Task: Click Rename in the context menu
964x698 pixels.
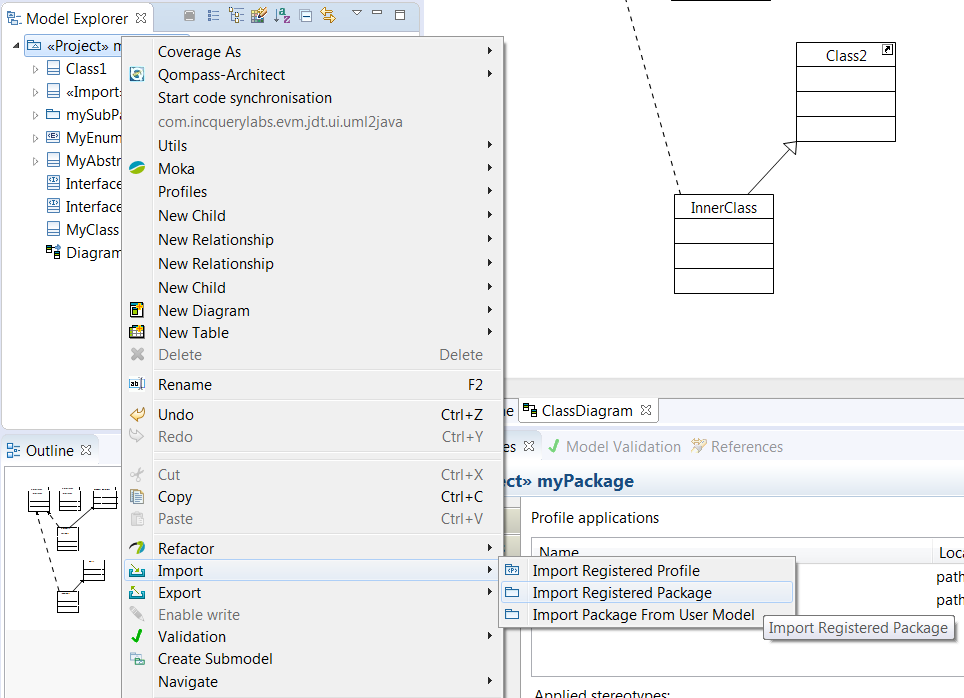Action: click(x=185, y=385)
